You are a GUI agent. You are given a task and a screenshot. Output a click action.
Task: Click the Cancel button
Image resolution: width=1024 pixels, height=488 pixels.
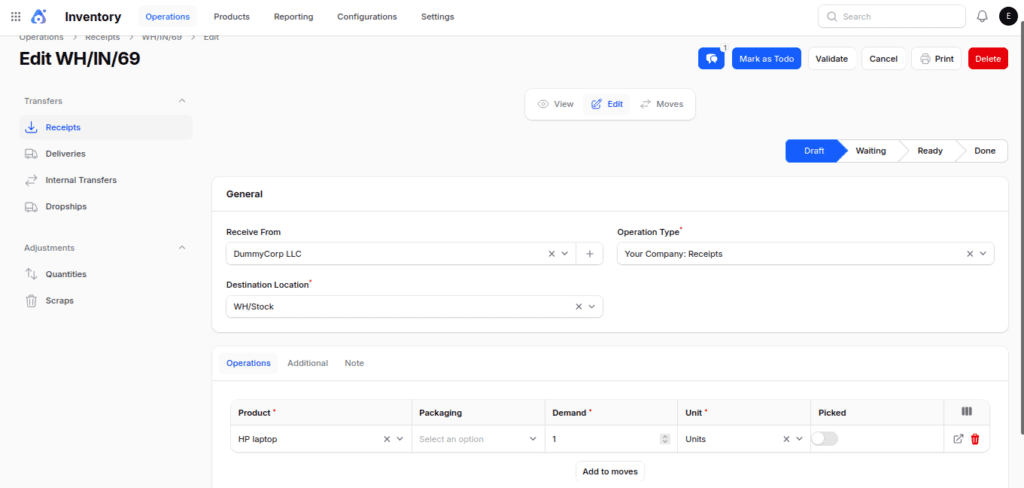(x=884, y=58)
